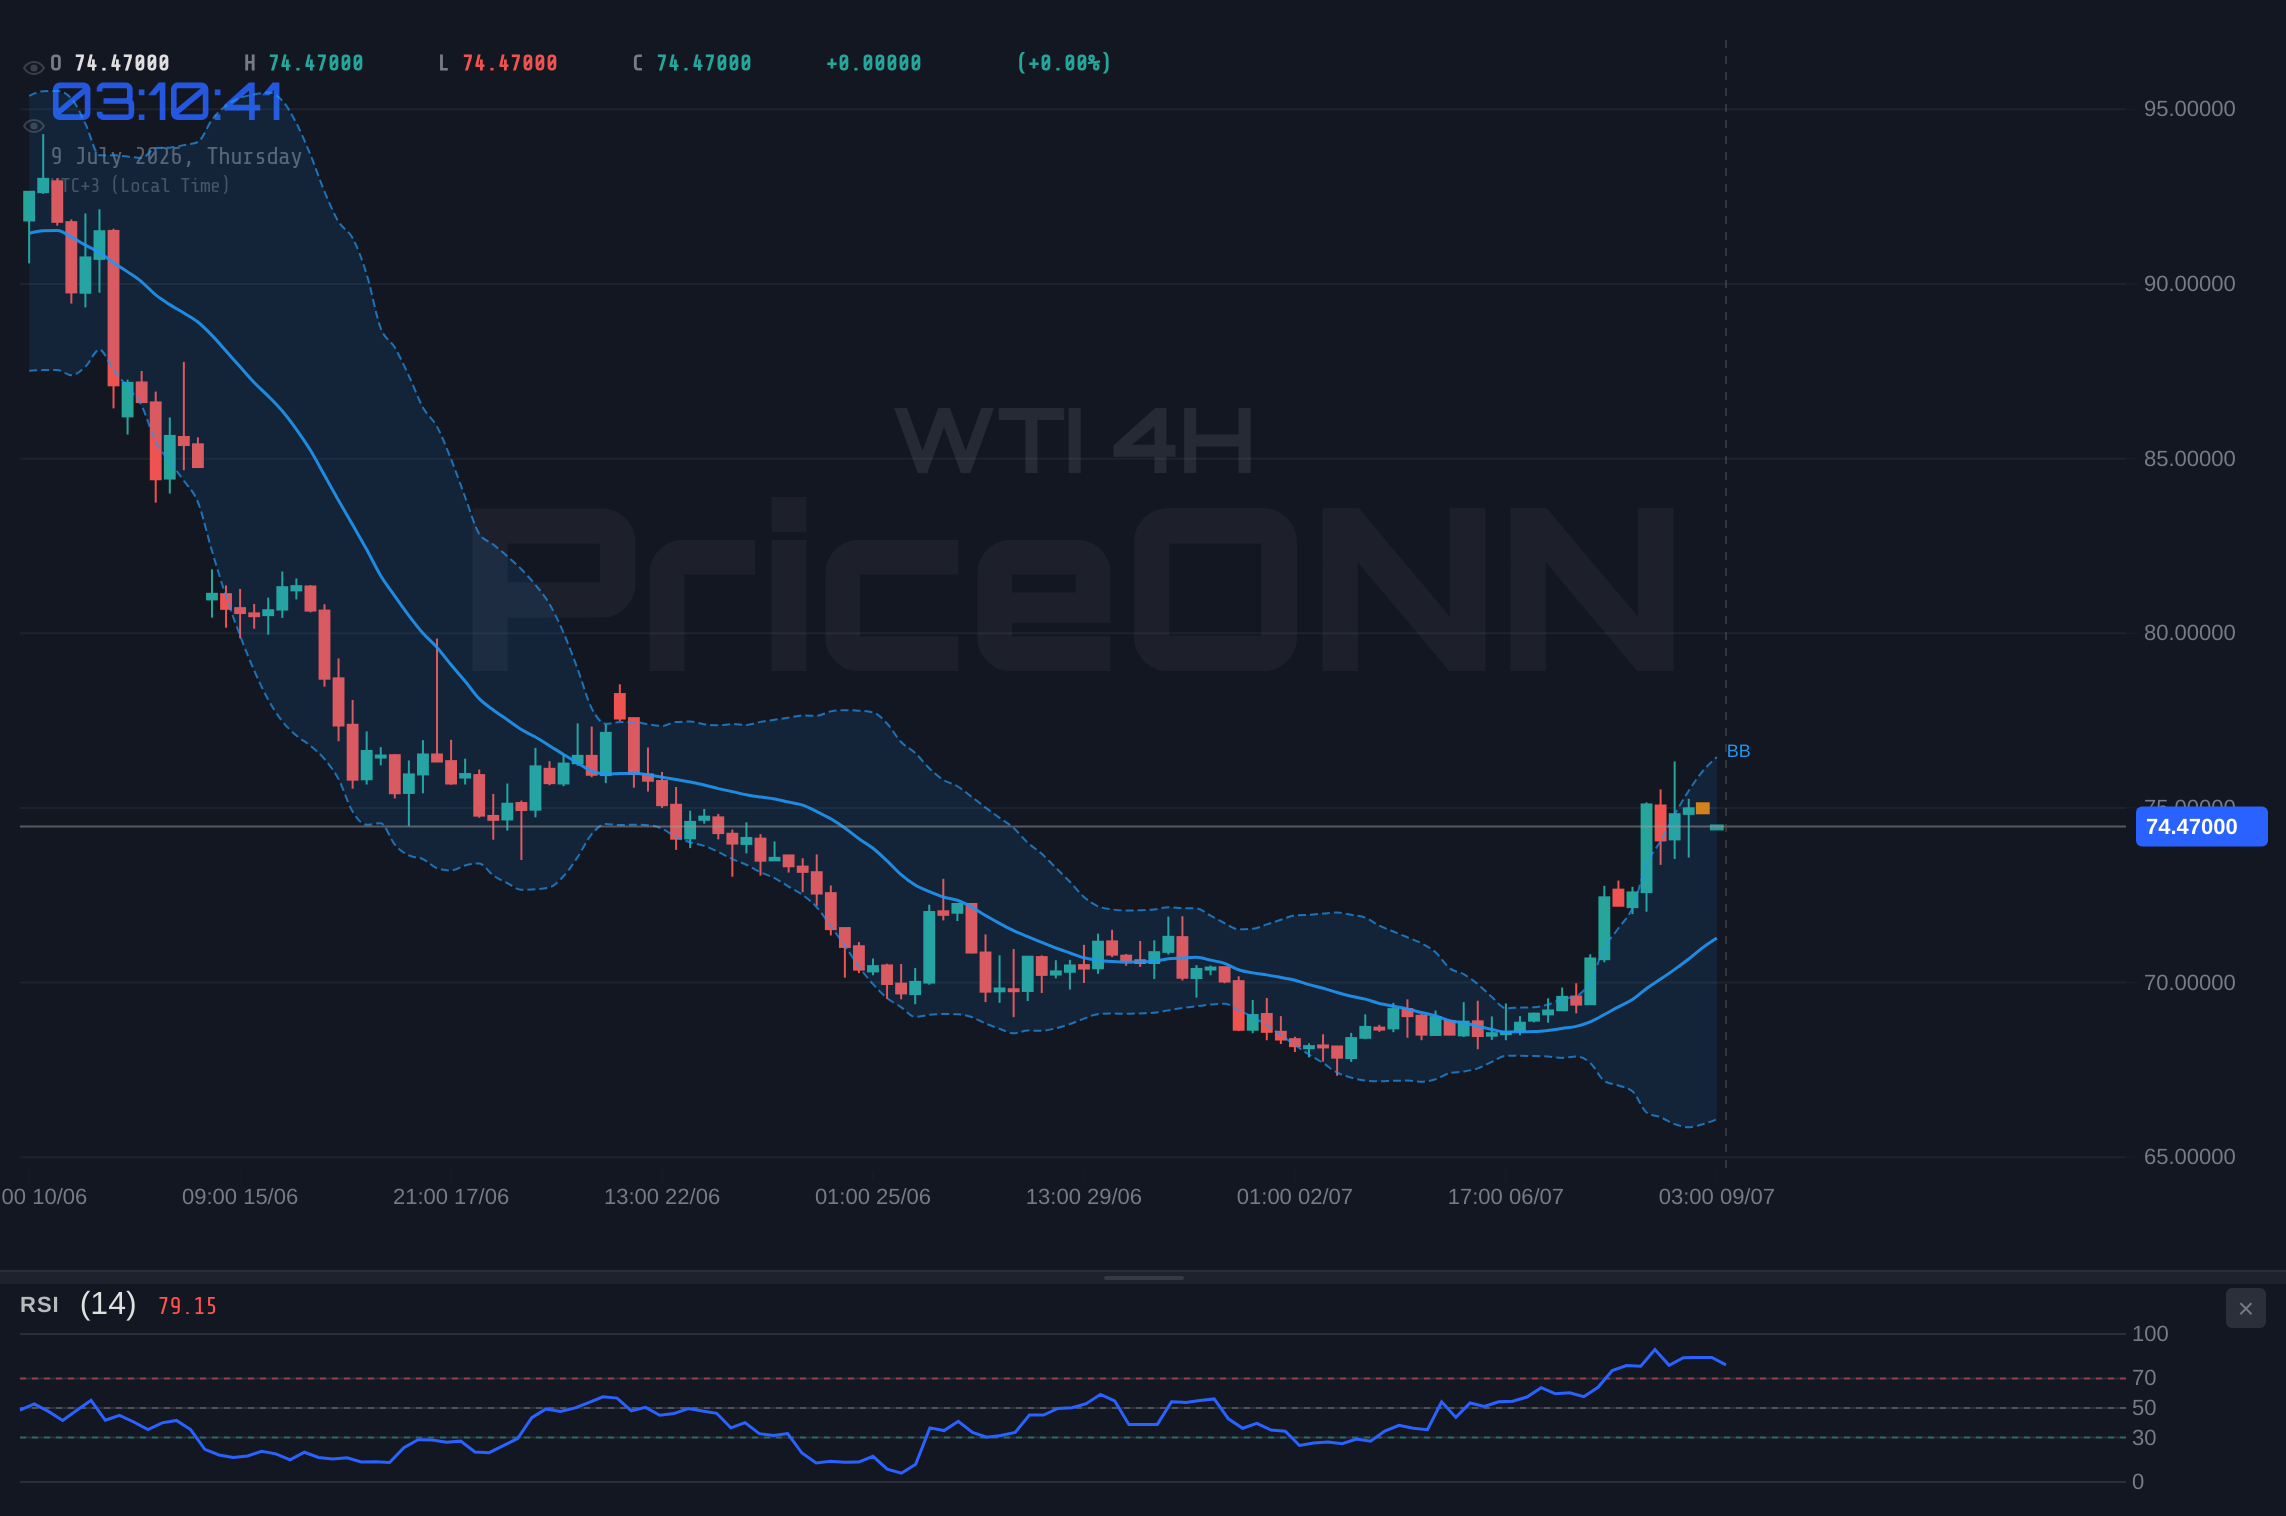Image resolution: width=2286 pixels, height=1516 pixels.
Task: Click the RSI scale label 30
Action: (x=2144, y=1438)
